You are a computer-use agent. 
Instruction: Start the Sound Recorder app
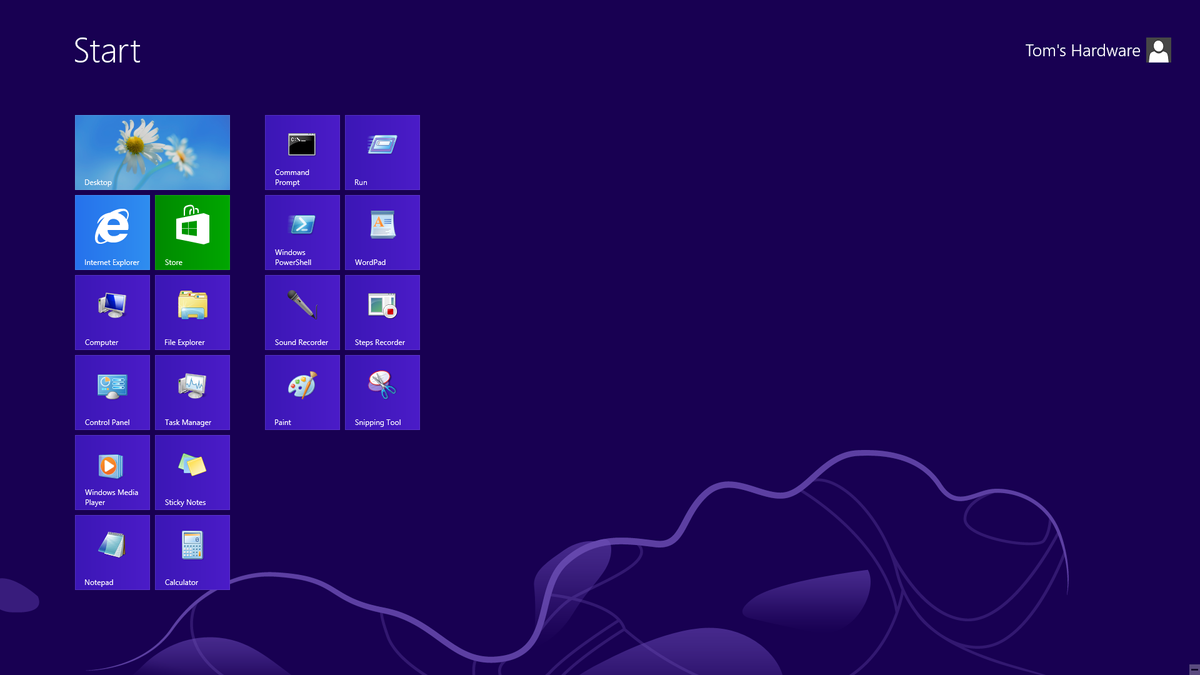[x=302, y=312]
